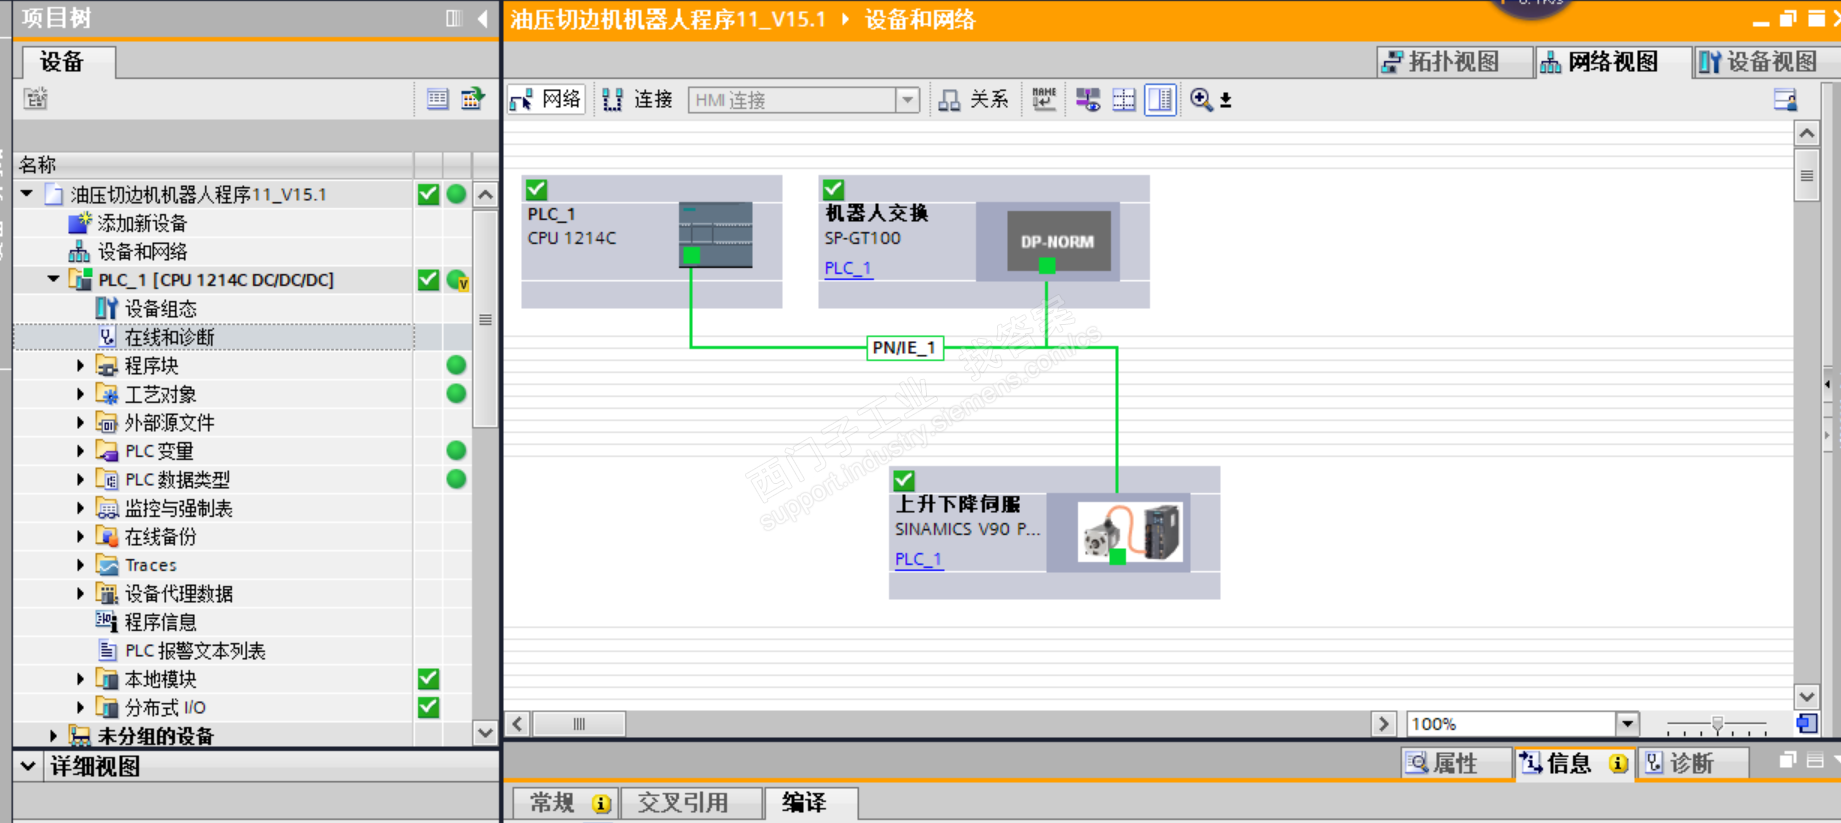Image resolution: width=1841 pixels, height=823 pixels.
Task: Click the 关系 relations toolbar button
Action: point(973,99)
